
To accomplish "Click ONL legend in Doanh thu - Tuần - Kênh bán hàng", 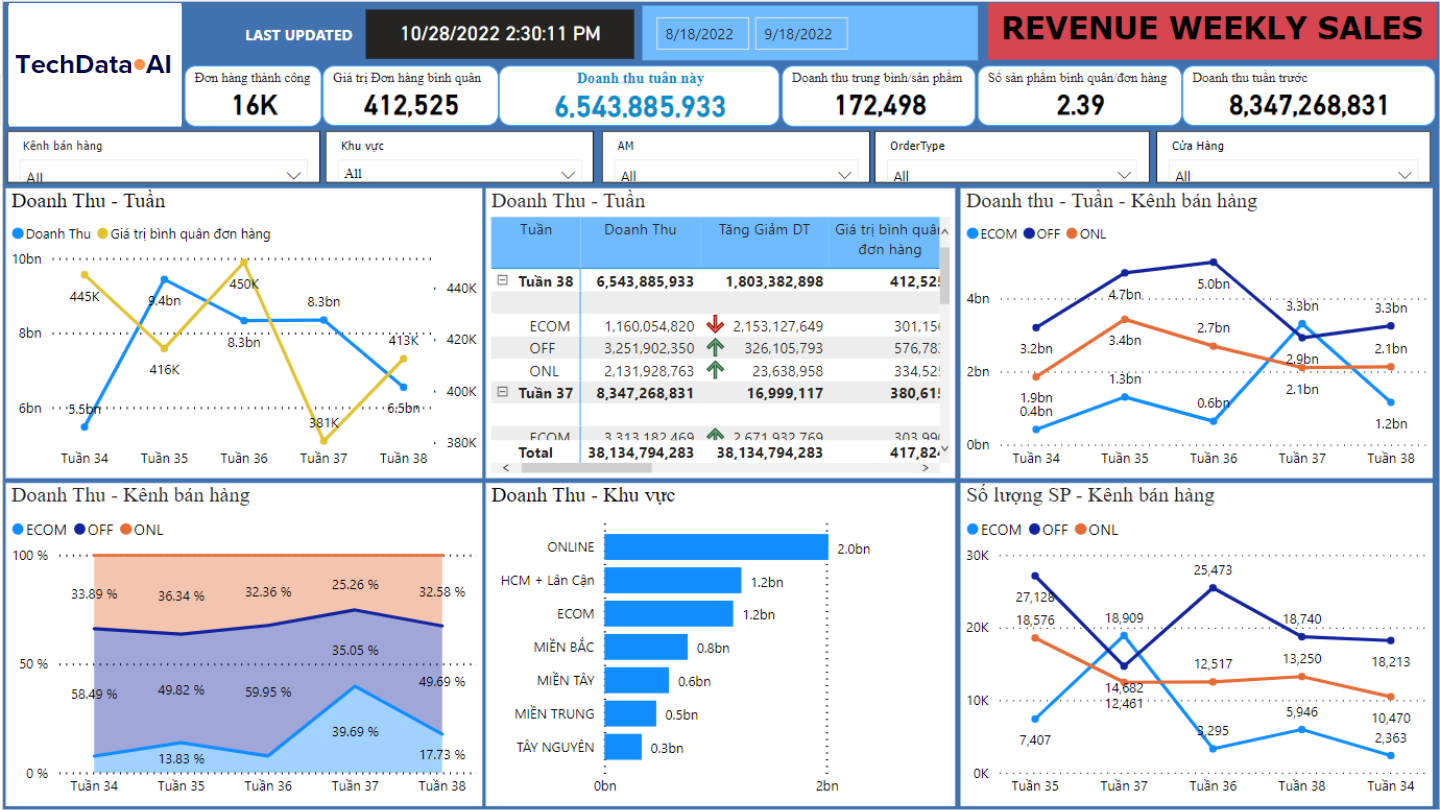I will point(1086,234).
